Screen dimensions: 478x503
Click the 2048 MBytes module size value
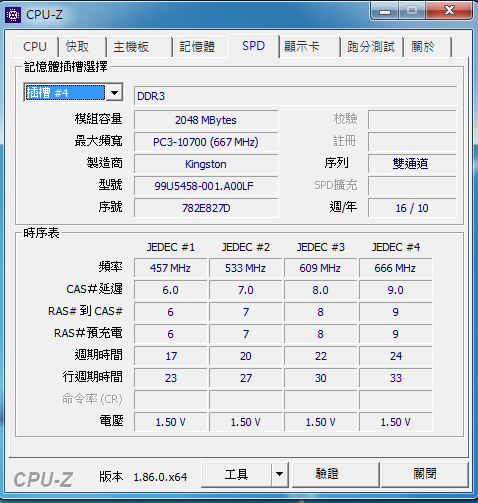pyautogui.click(x=206, y=120)
